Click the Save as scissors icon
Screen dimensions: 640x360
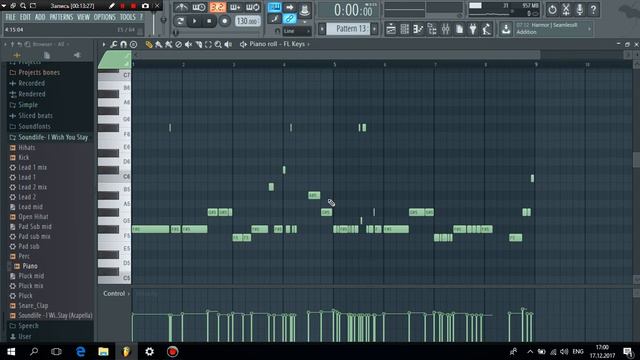566,9
